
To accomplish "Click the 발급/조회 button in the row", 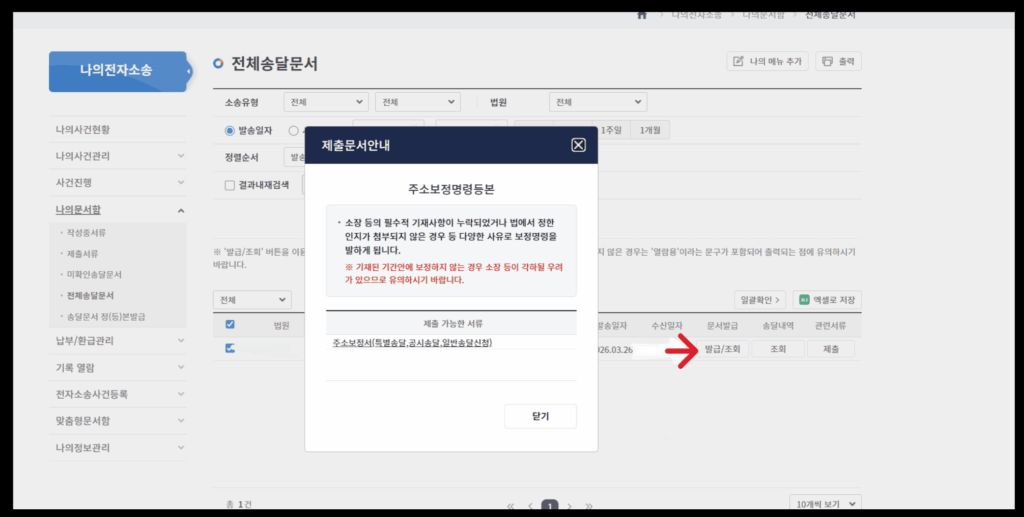I will click(x=722, y=349).
